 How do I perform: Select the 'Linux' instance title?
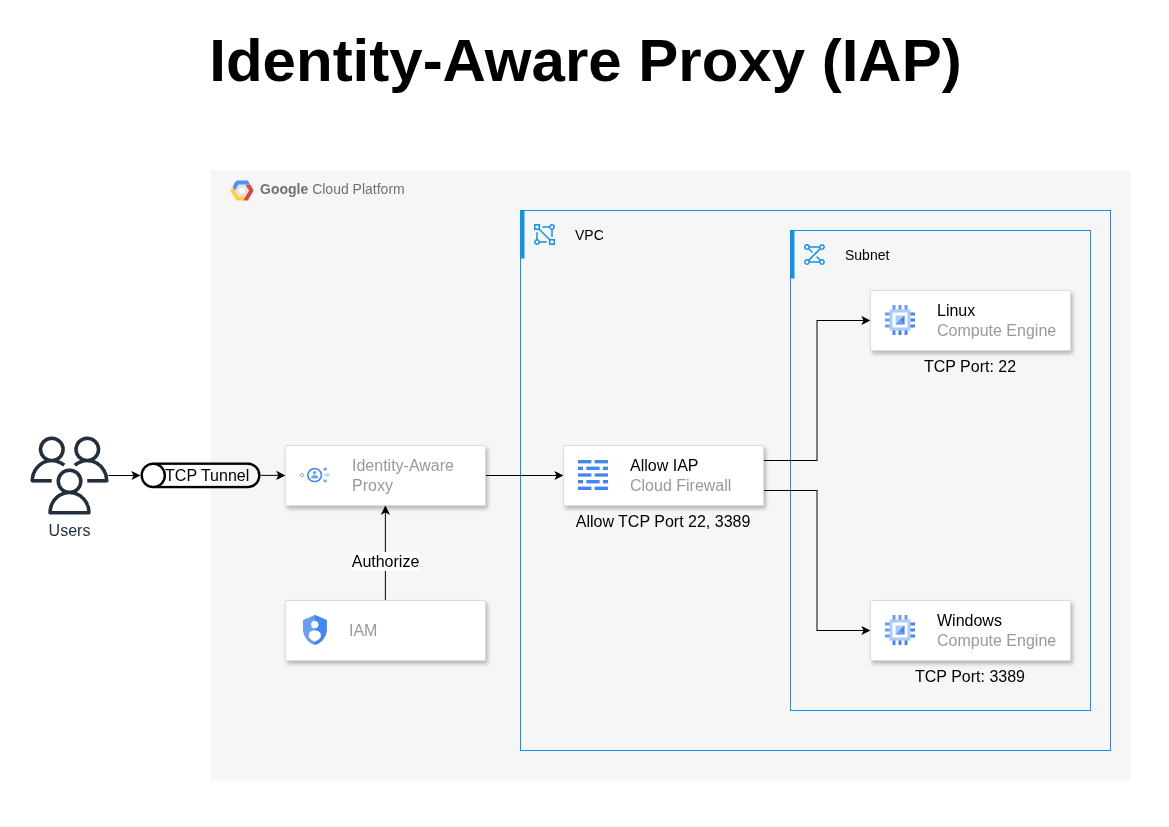point(956,310)
